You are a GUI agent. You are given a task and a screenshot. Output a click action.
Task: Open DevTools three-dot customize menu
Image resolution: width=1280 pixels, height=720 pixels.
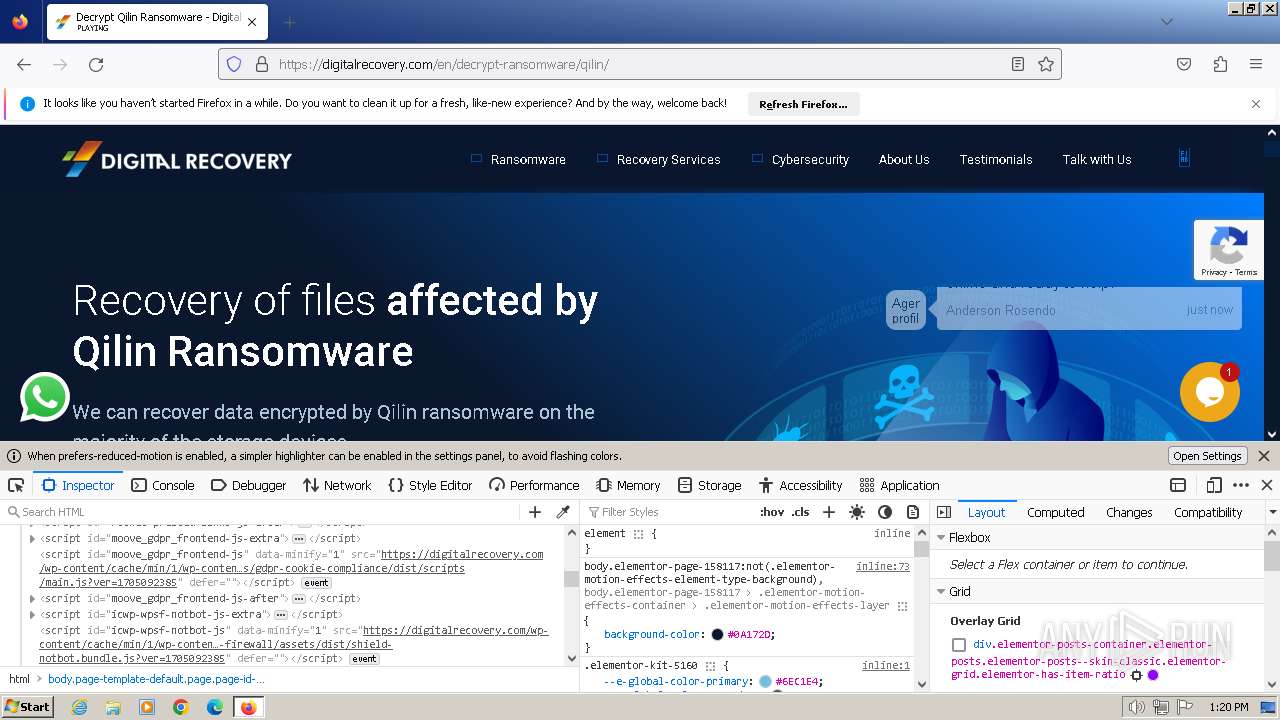coord(1241,485)
